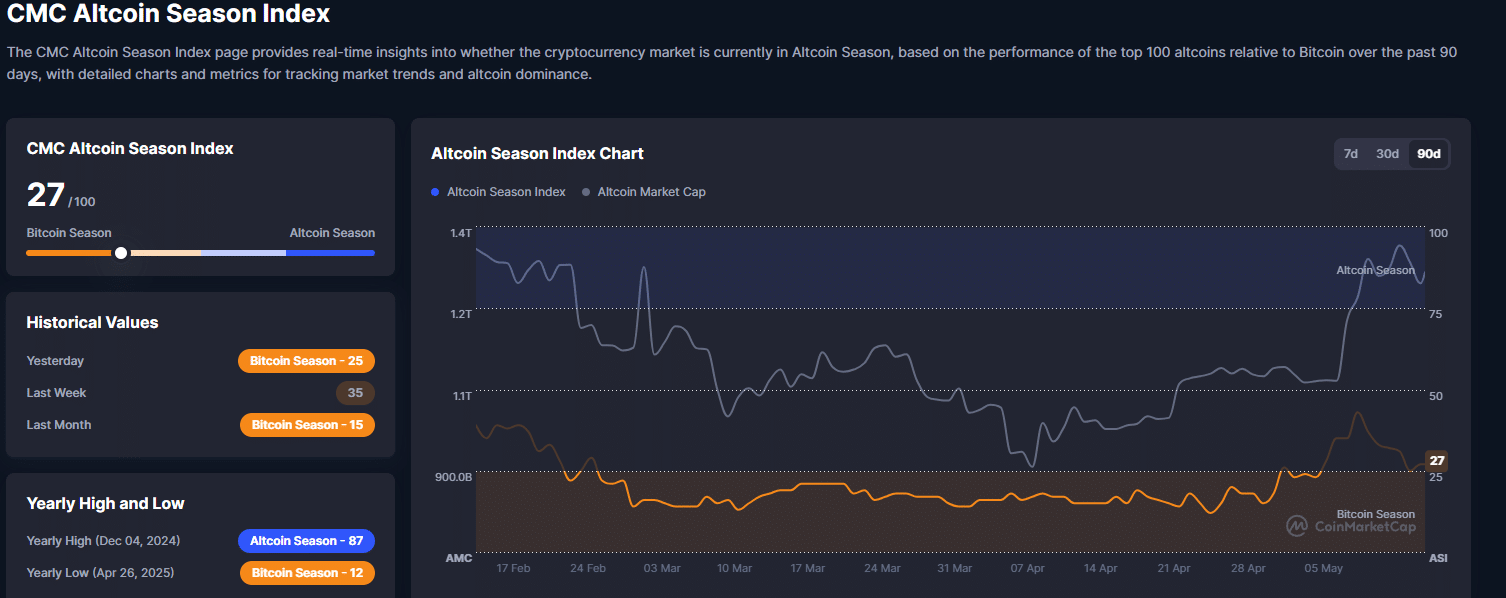Switch chart range to 7d
The image size is (1506, 598).
(x=1350, y=154)
